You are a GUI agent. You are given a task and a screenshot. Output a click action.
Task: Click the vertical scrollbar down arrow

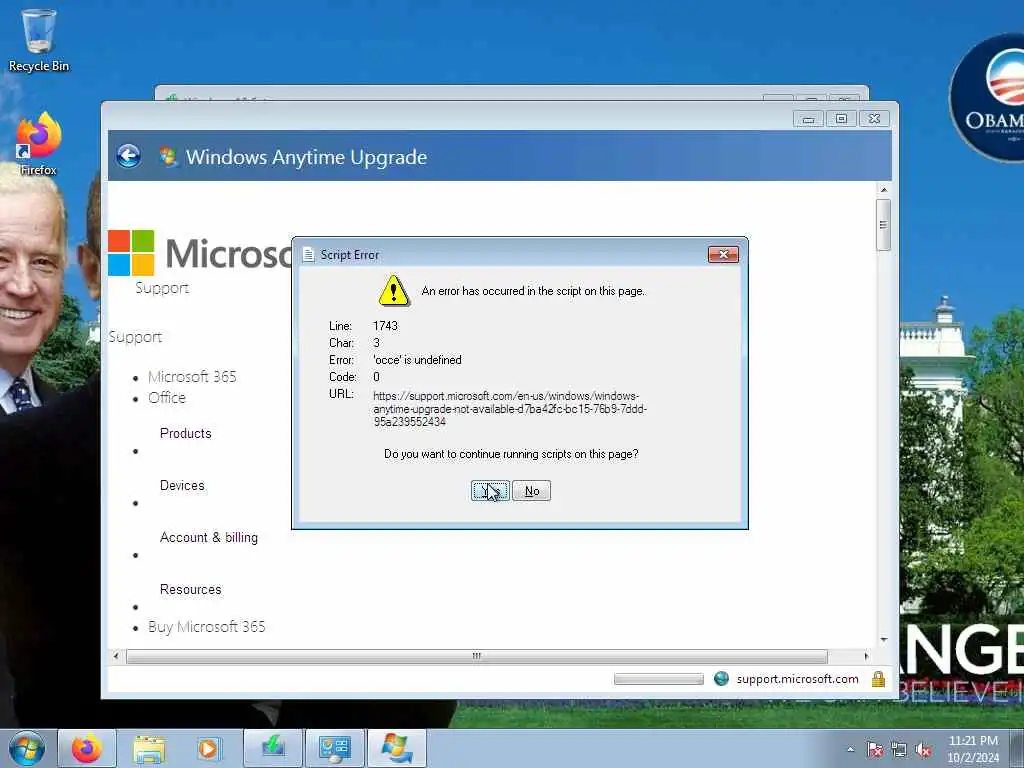click(x=884, y=639)
